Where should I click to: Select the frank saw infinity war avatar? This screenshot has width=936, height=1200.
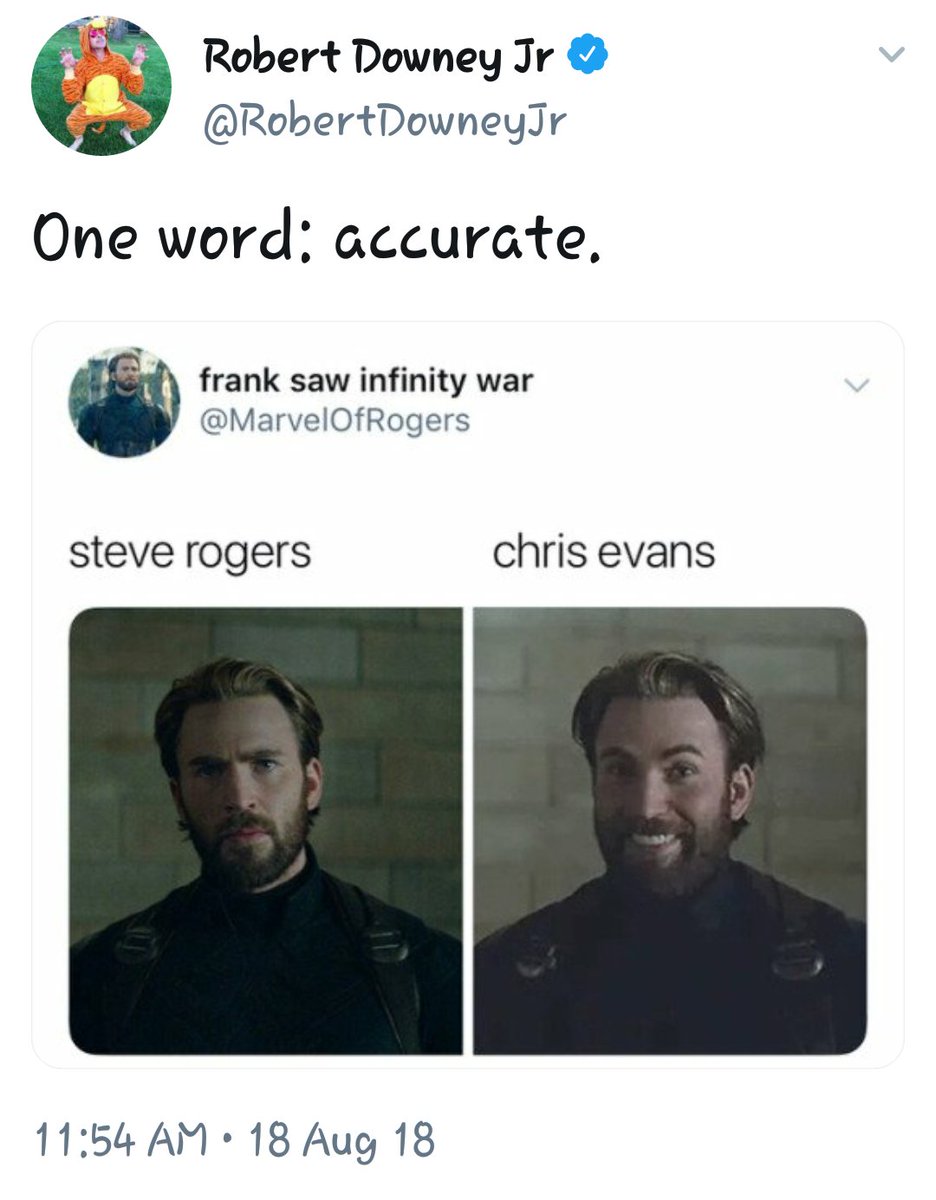click(125, 402)
